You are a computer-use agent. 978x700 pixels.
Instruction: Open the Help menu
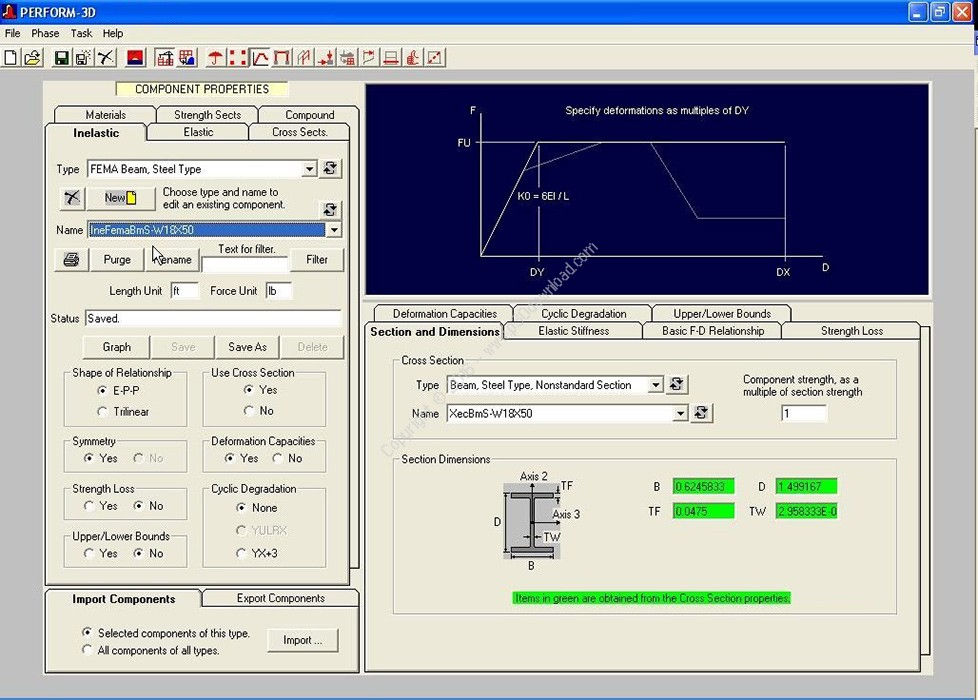pos(113,33)
